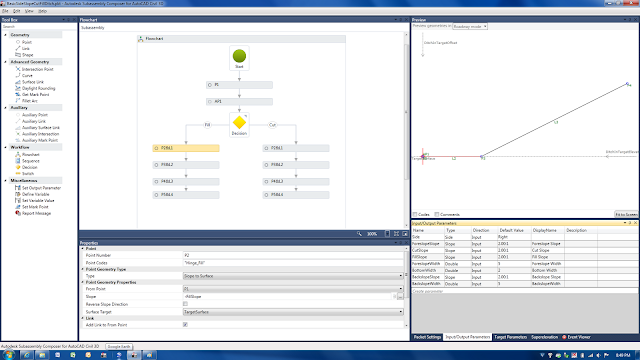
Task: Switch to the Target Parameters tab
Action: [510, 337]
